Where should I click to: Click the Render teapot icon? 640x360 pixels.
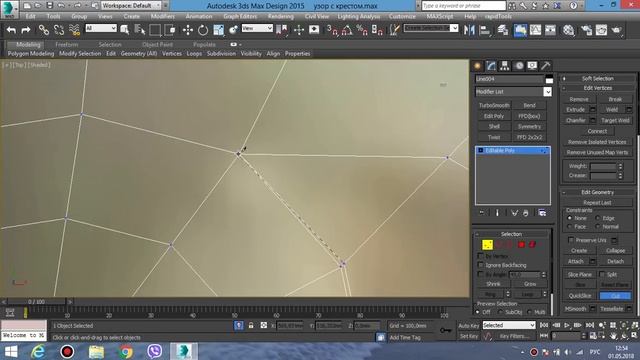616,30
